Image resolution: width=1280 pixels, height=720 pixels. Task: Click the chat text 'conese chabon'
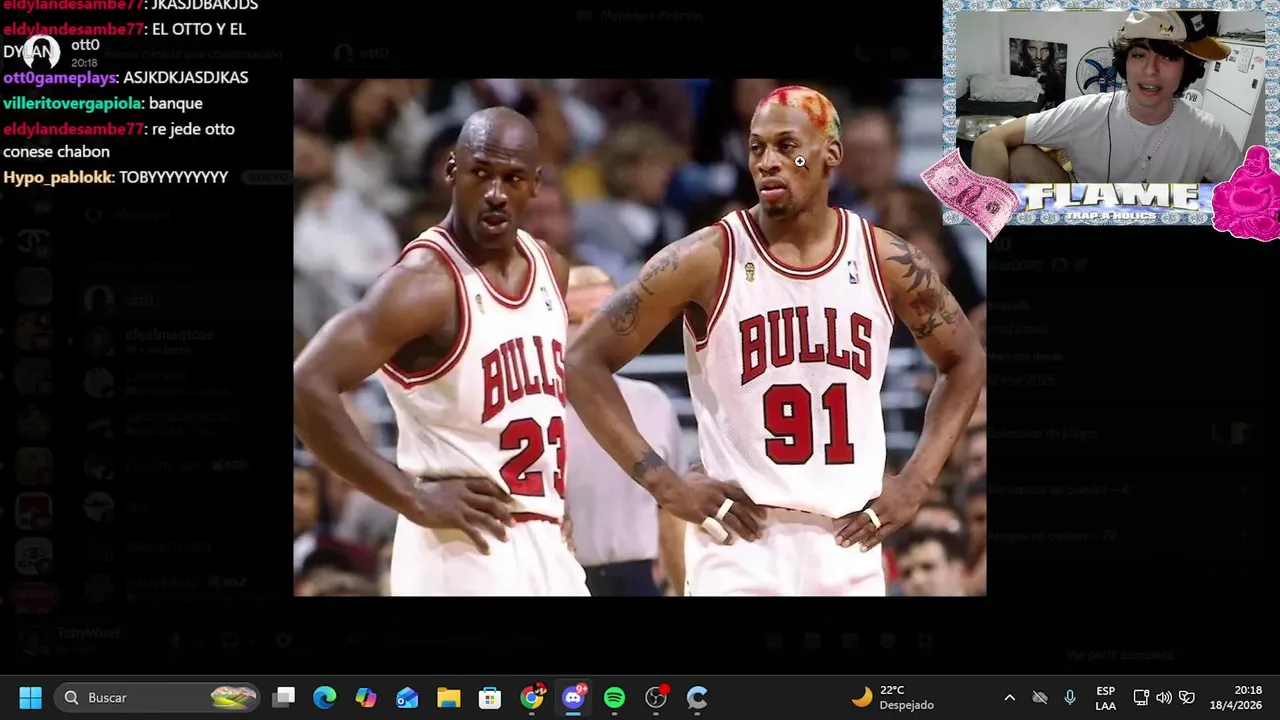56,152
